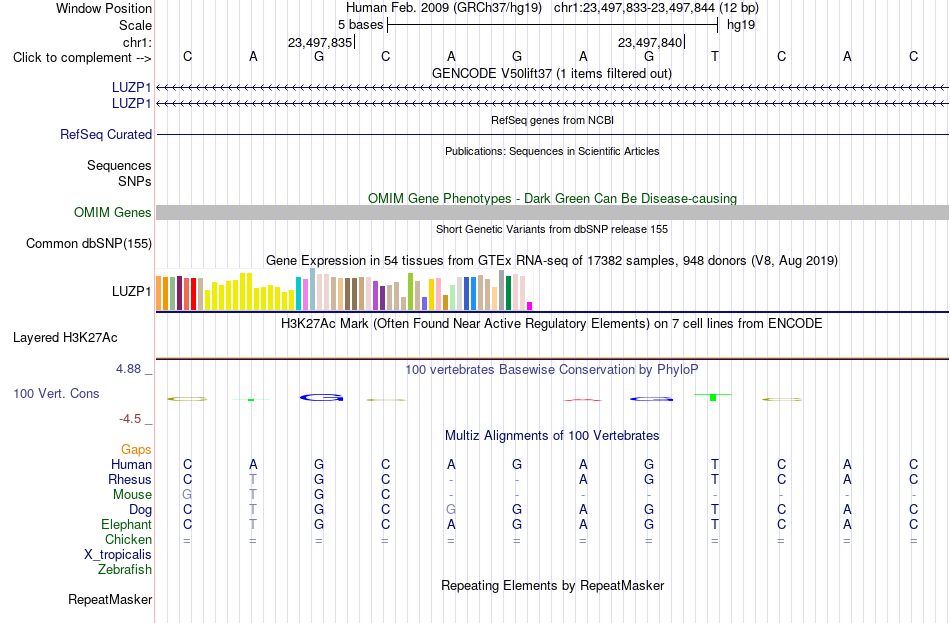Click the 'Gaps' alignment row label
The width and height of the screenshot is (950, 623).
pos(136,450)
